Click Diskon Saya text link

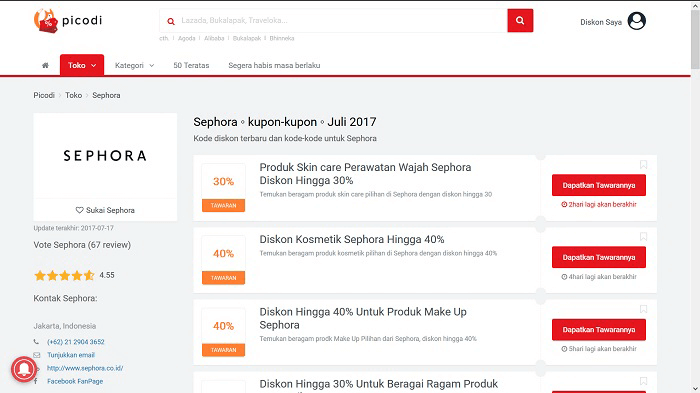click(601, 22)
